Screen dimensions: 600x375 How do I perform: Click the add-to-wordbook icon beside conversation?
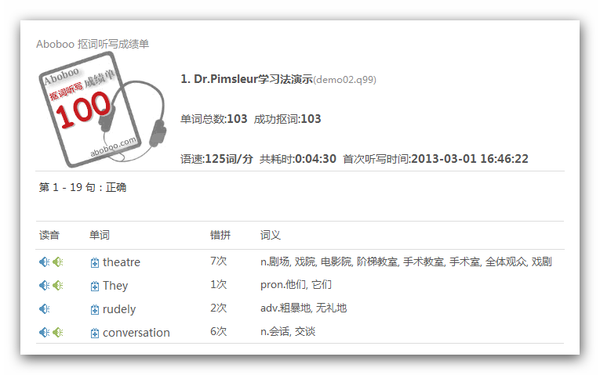(x=95, y=333)
